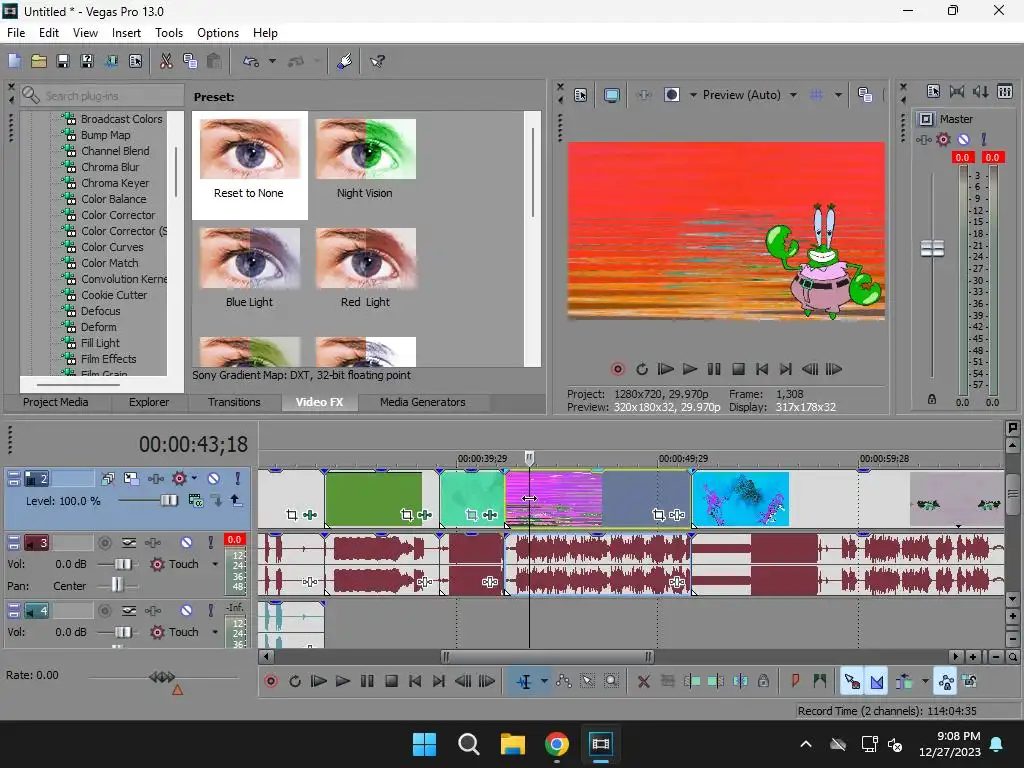
Task: Toggle Lock Envelopes to Events button
Action: (x=946, y=682)
